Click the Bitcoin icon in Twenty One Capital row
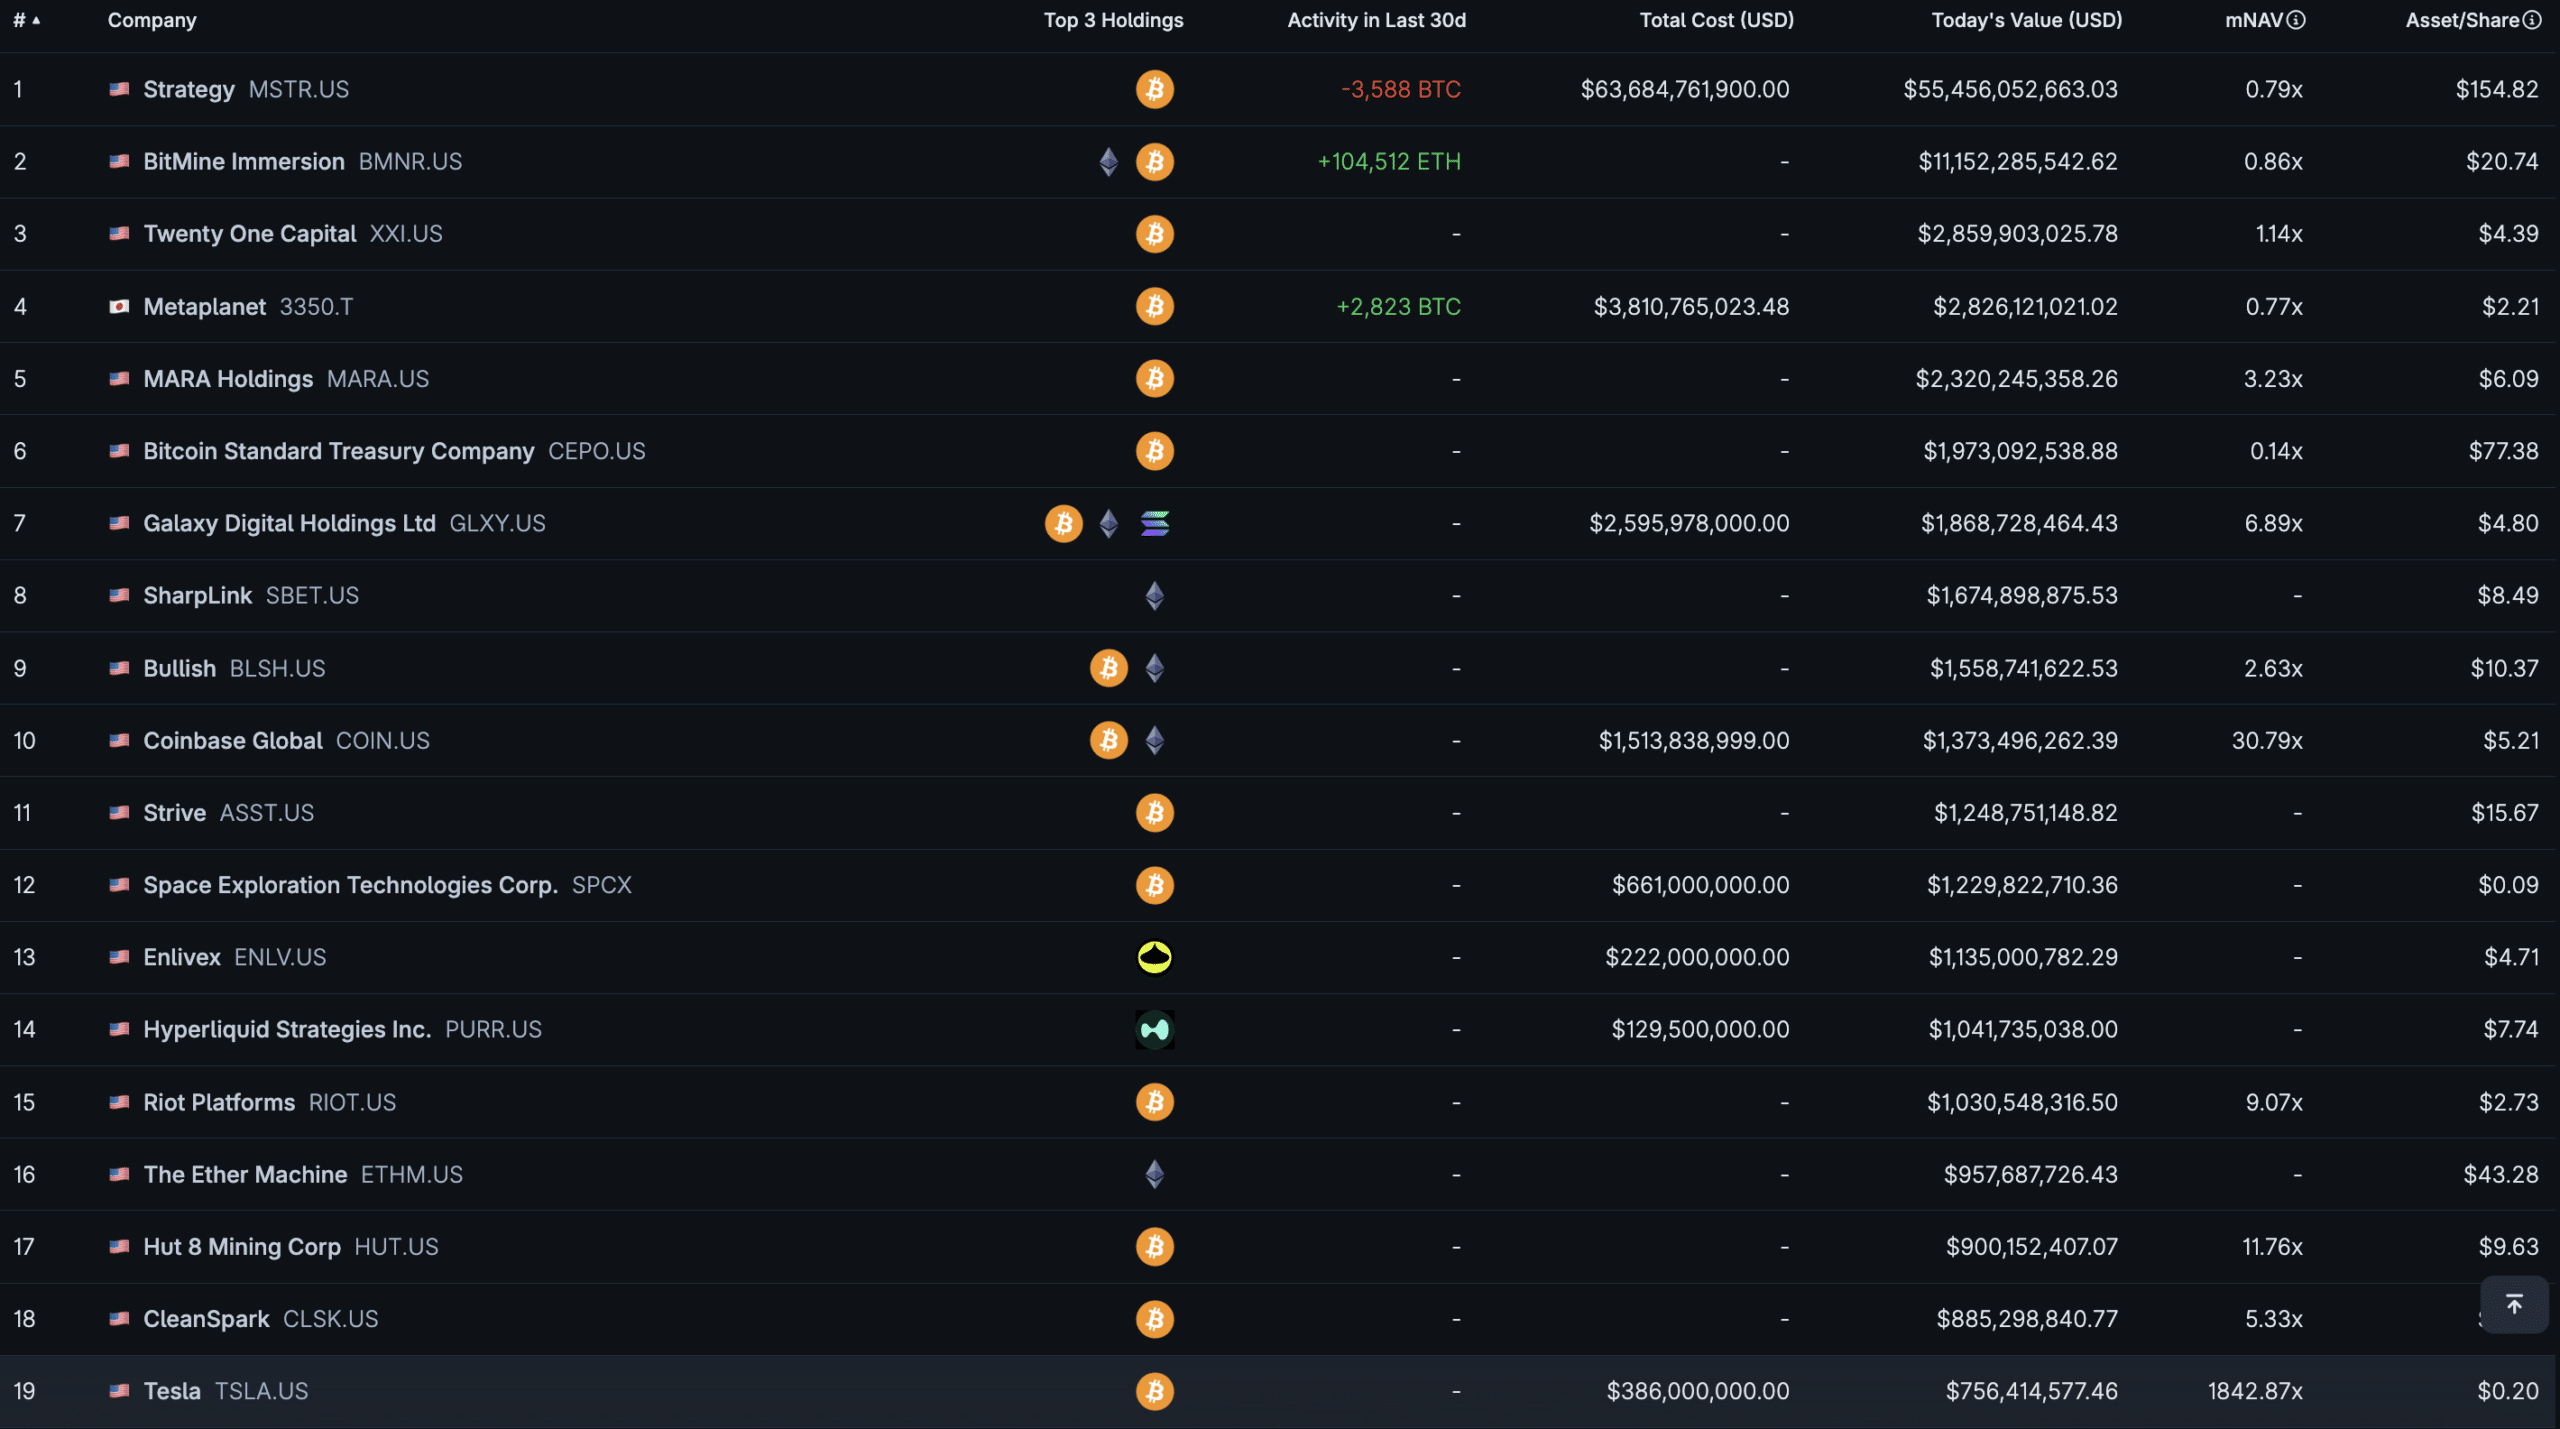Screen dimensions: 2560x1429 coord(1154,234)
